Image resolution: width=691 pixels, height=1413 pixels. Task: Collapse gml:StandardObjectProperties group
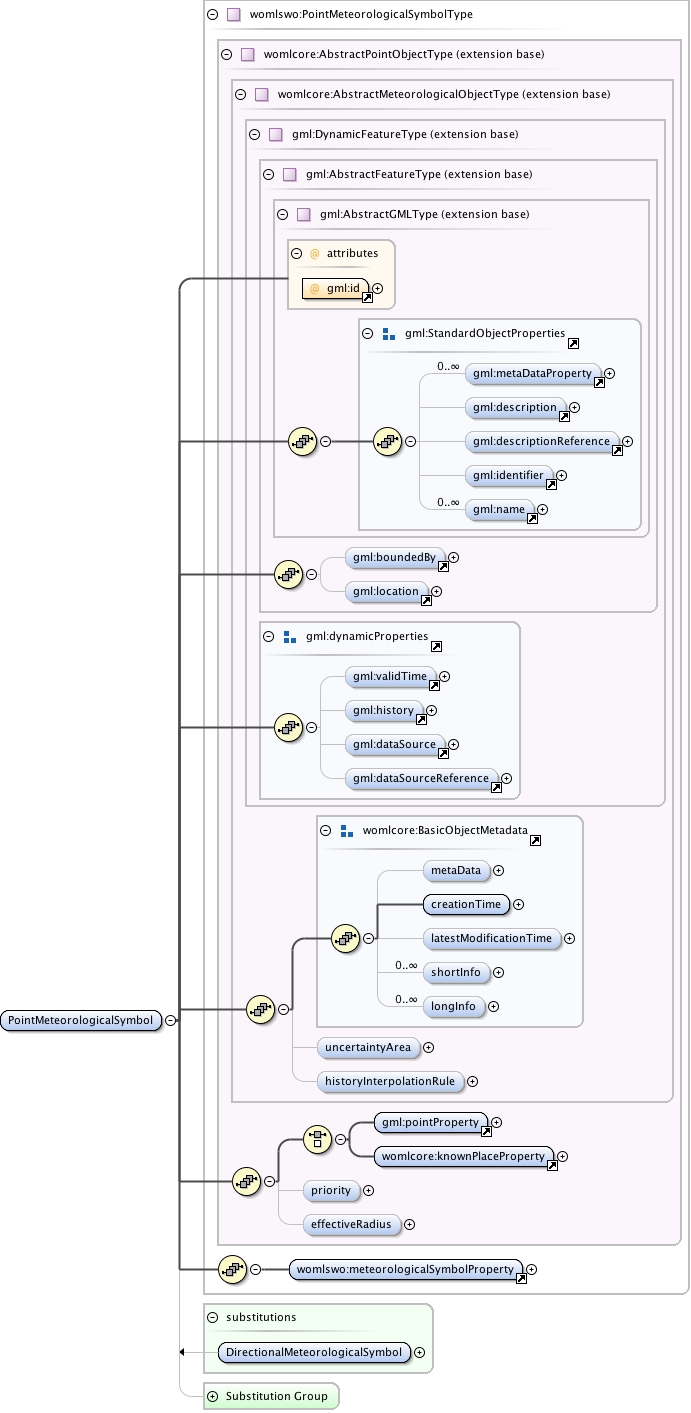[x=367, y=334]
